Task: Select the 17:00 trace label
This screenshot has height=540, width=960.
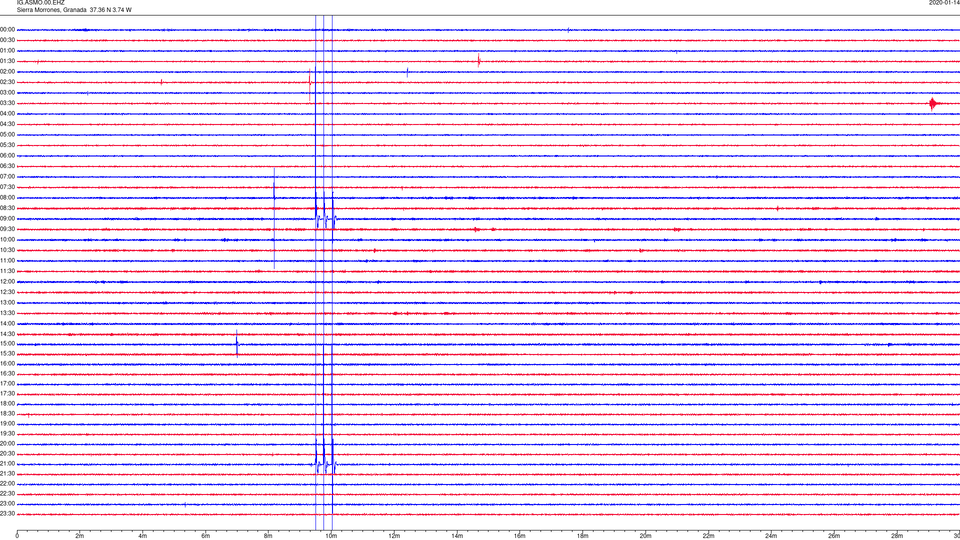Action: pos(8,384)
